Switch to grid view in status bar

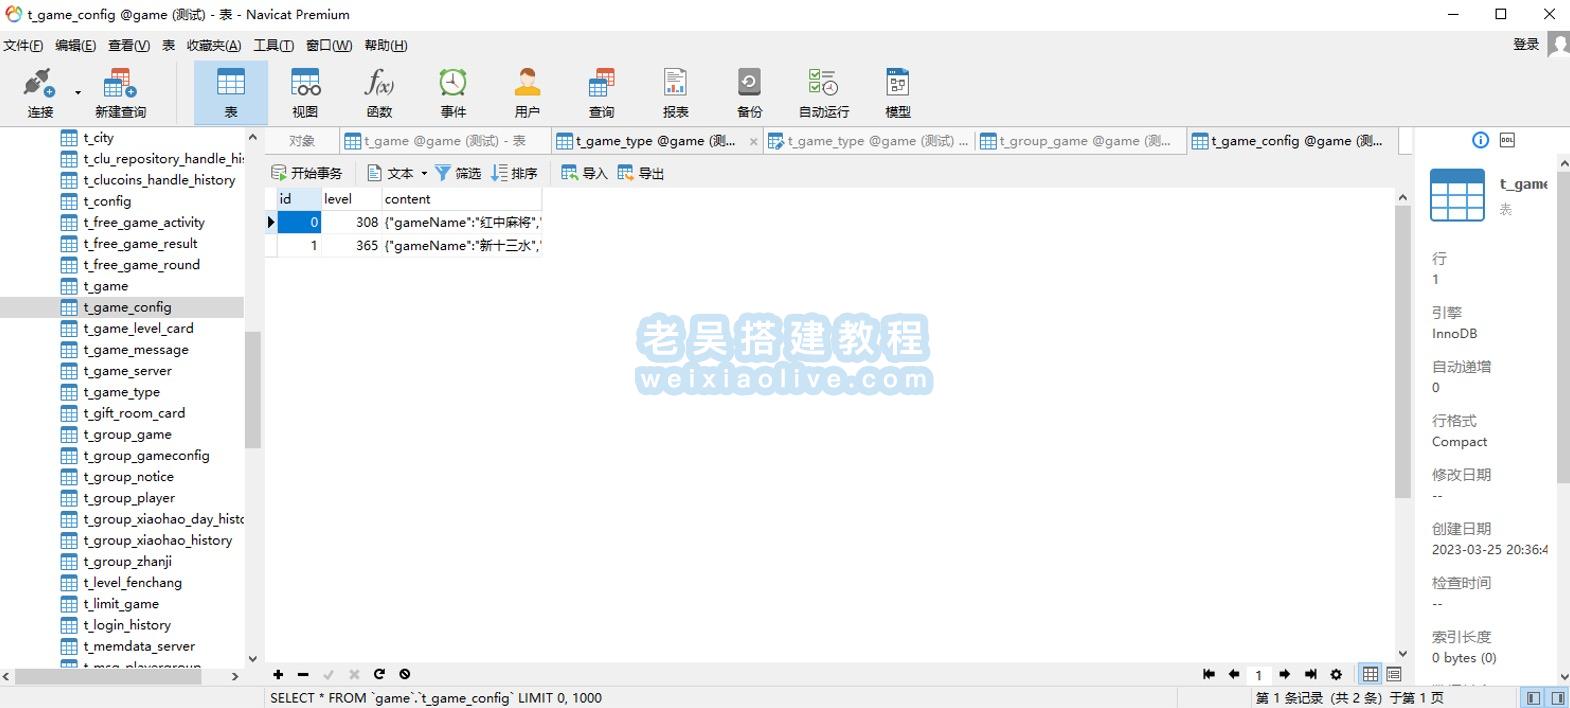[1370, 674]
